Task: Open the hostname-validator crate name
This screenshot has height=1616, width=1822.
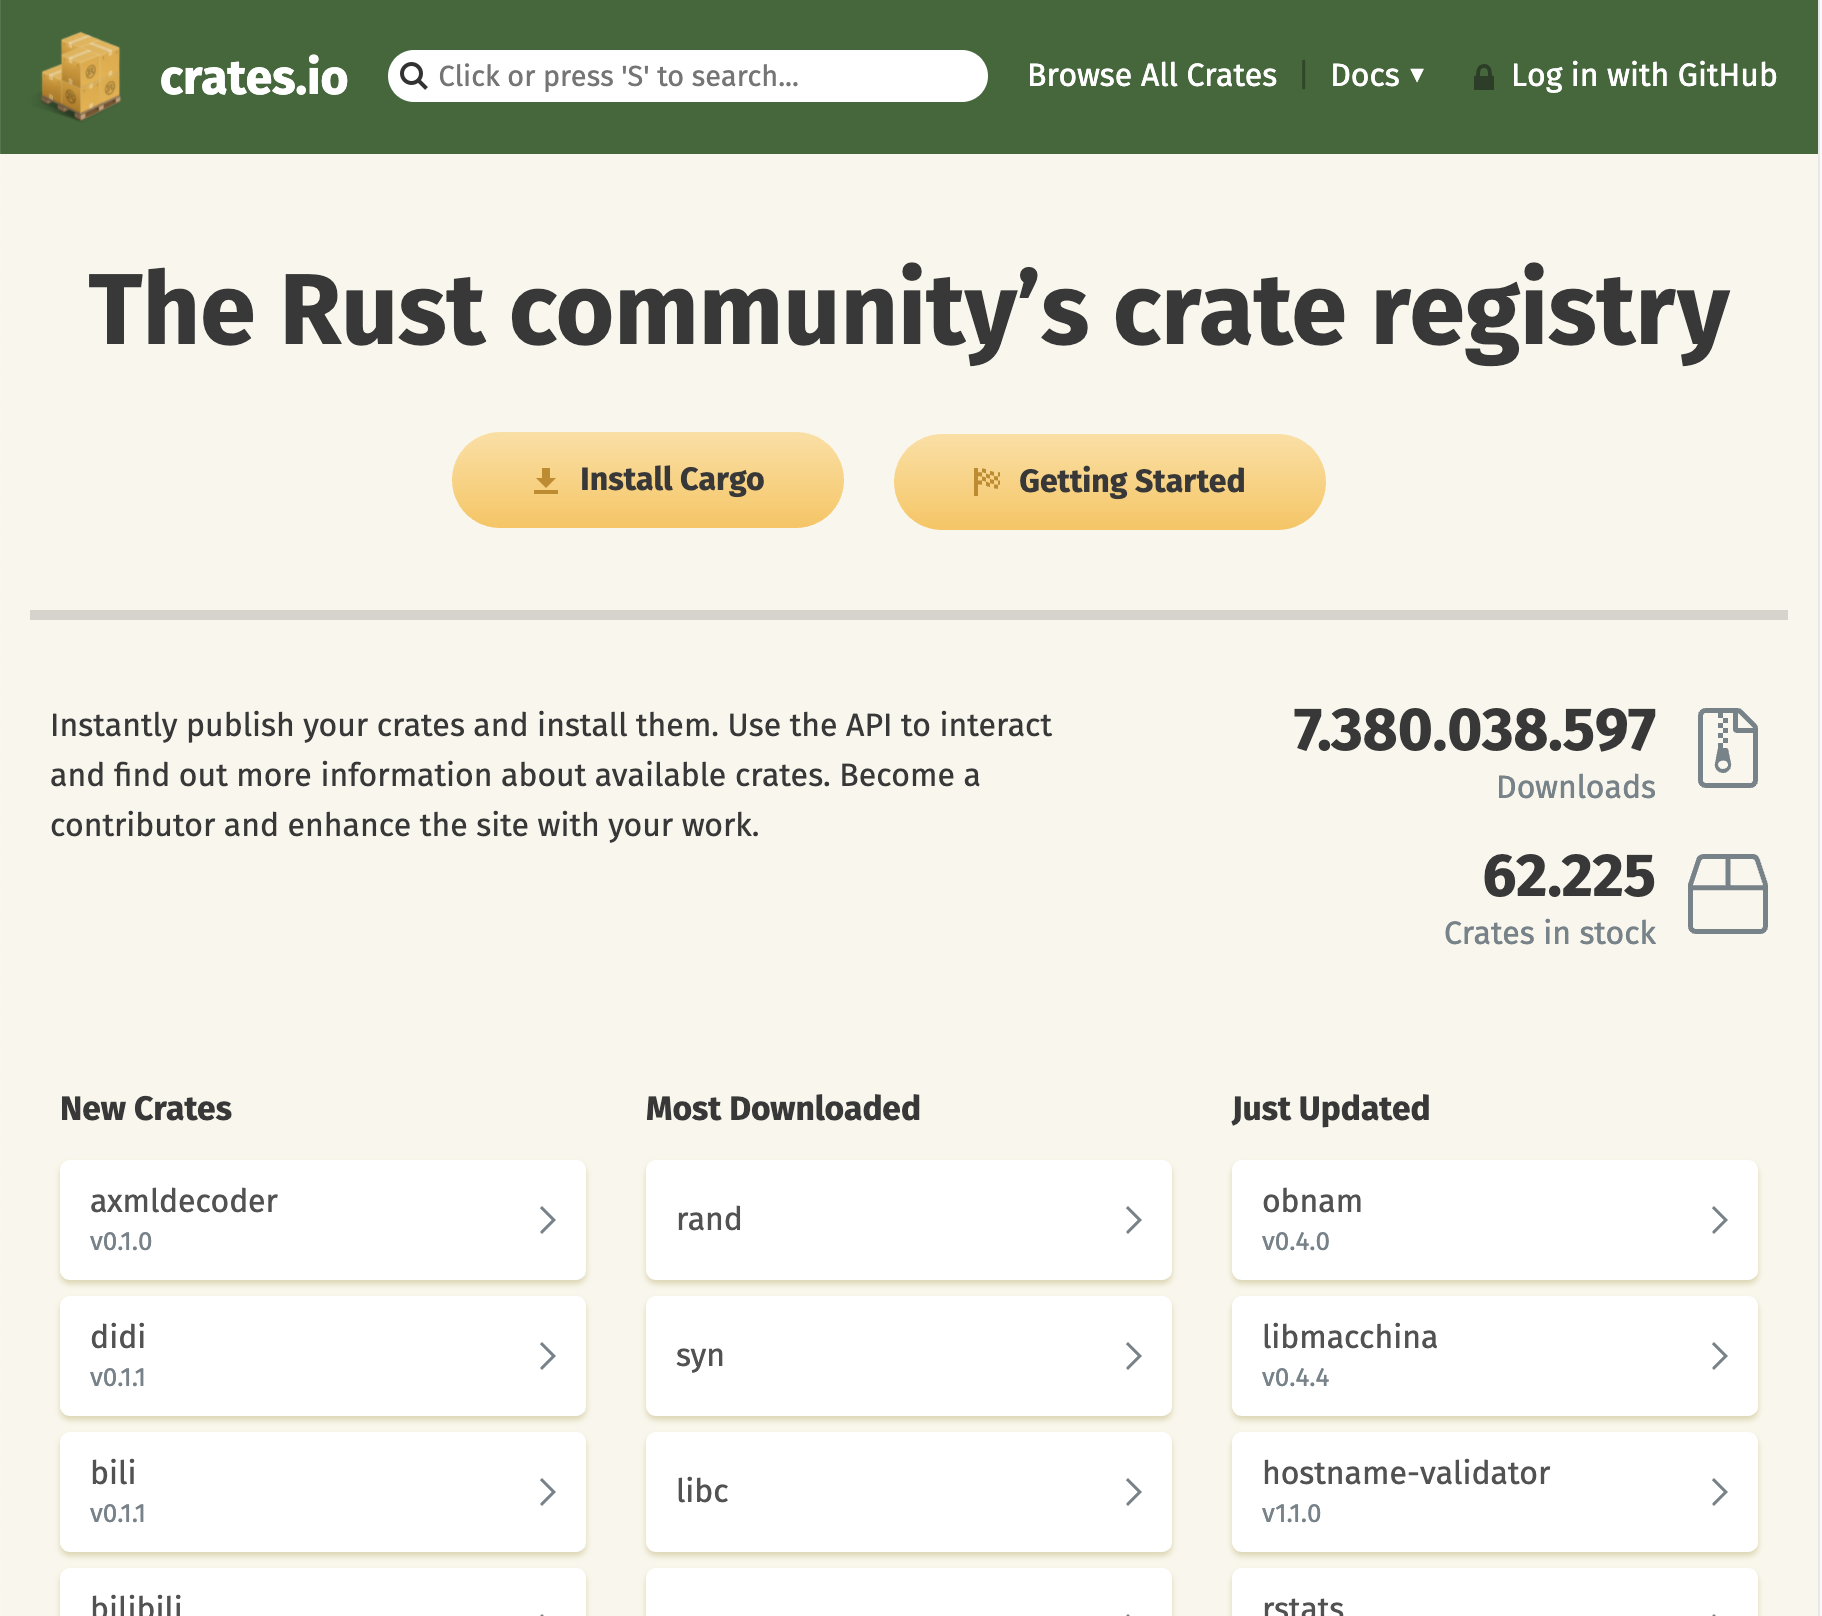Action: tap(1406, 1473)
